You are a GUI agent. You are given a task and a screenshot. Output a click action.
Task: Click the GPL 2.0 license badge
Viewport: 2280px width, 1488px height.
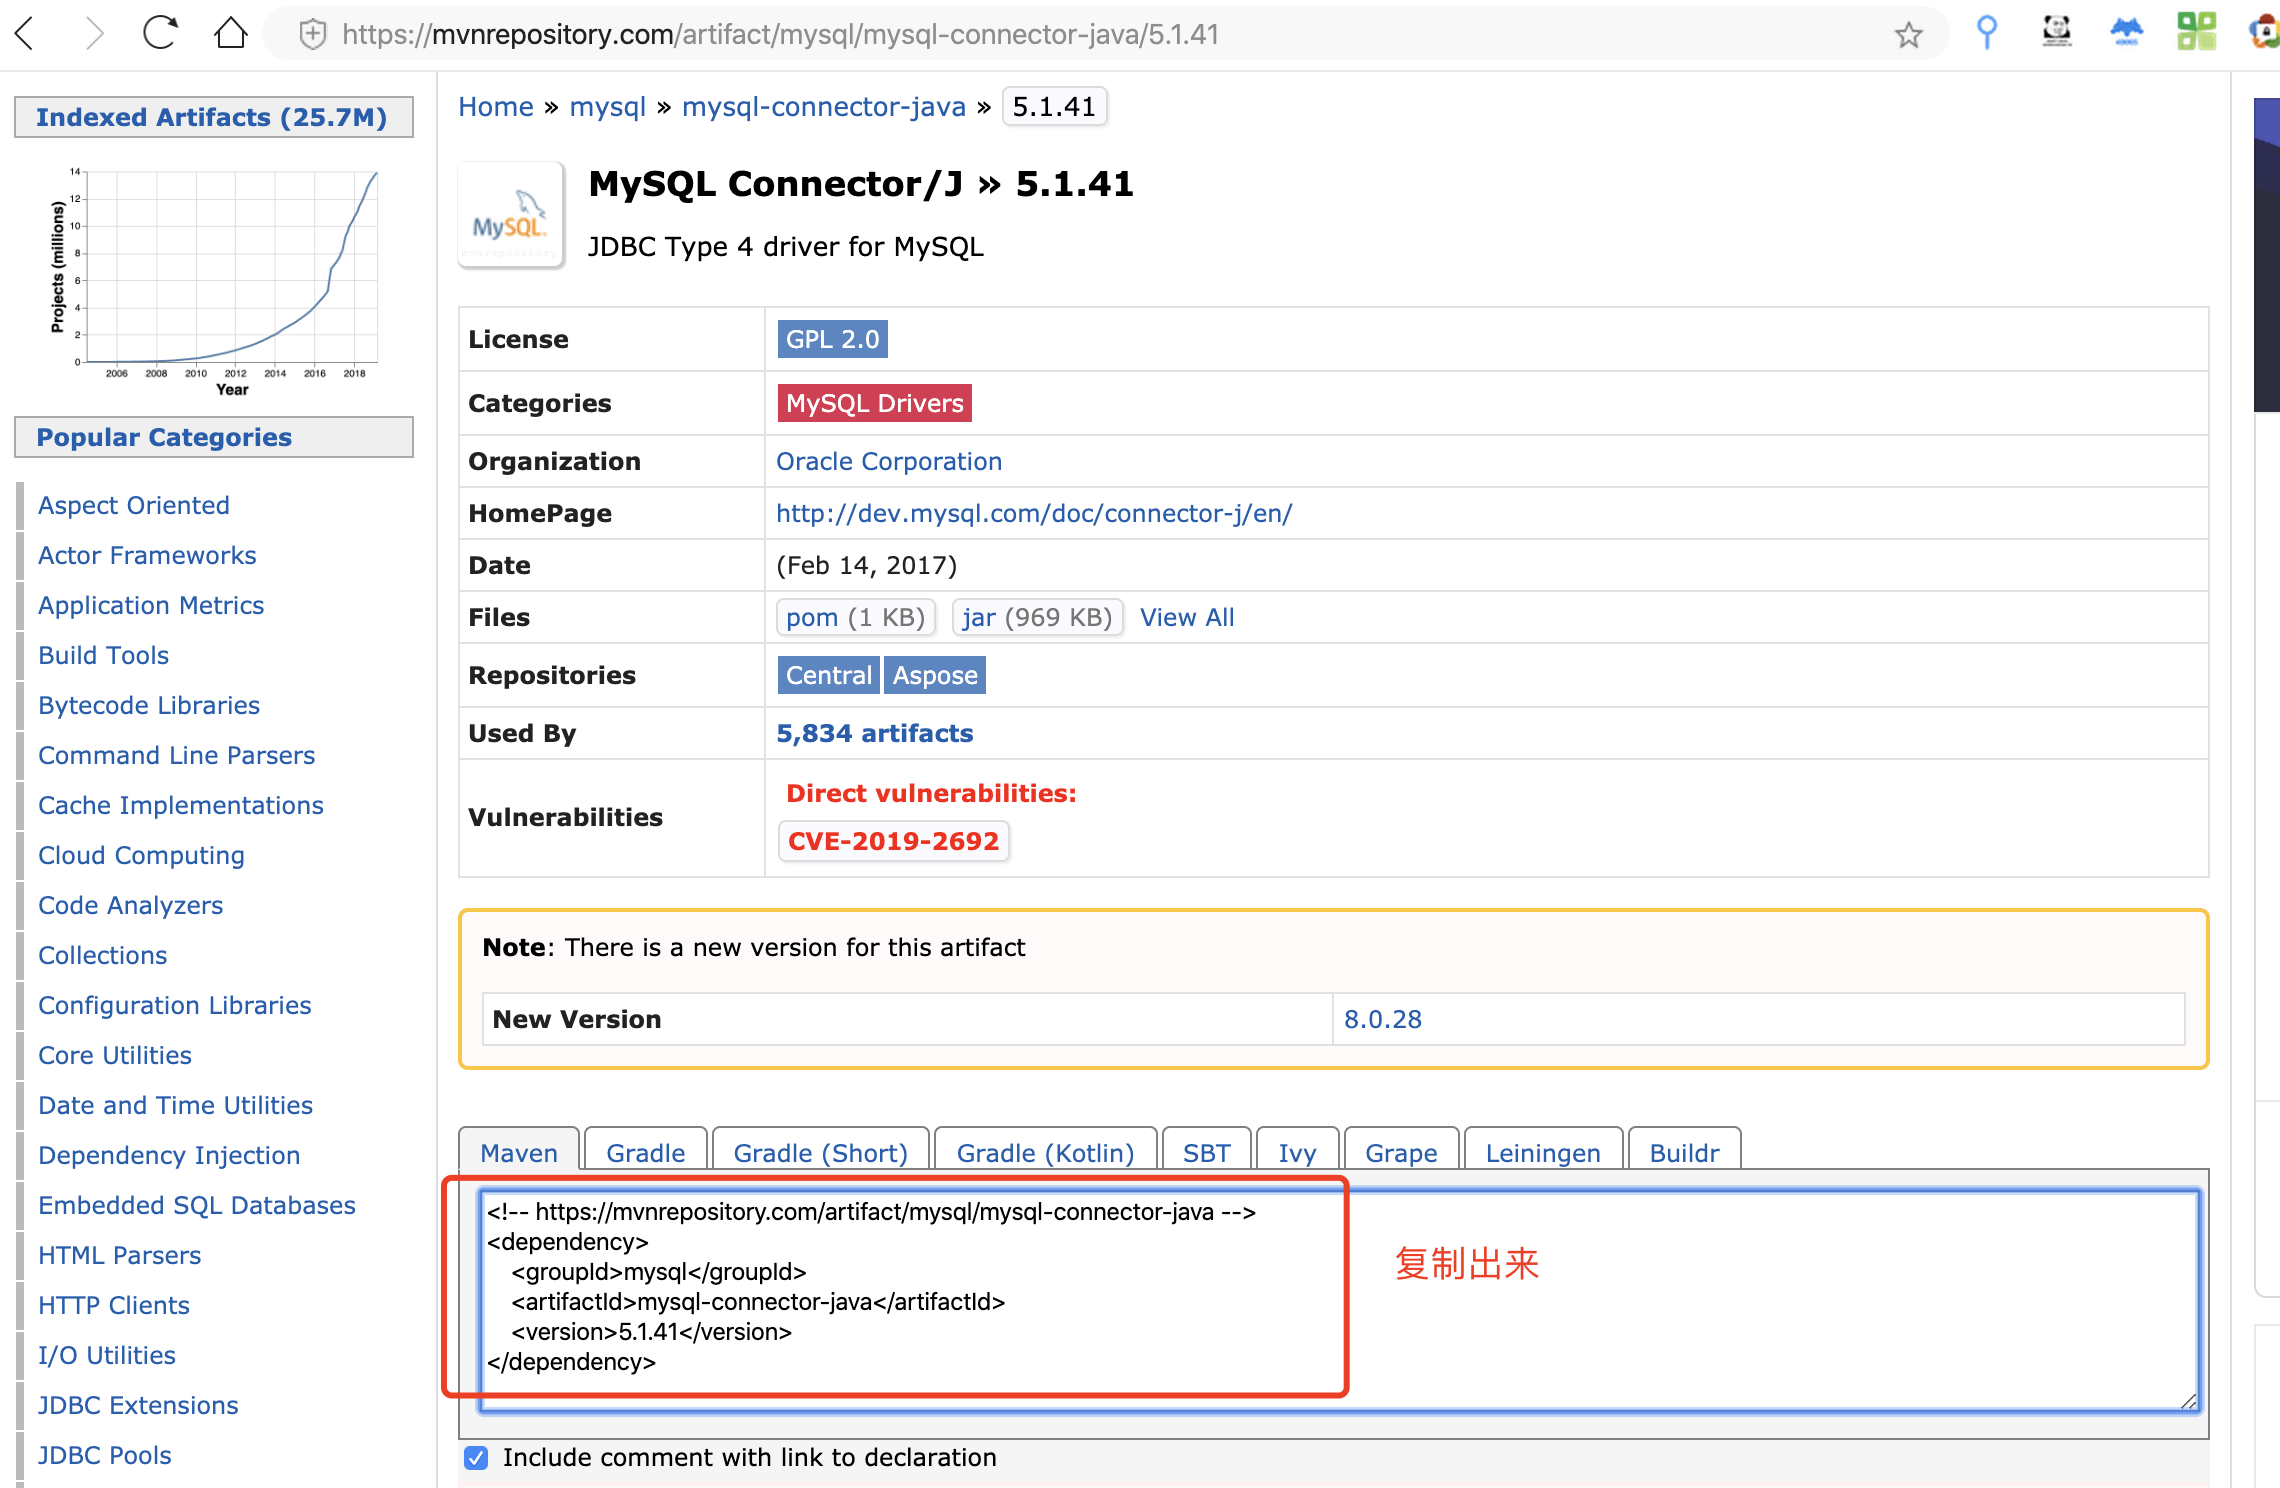[x=832, y=339]
